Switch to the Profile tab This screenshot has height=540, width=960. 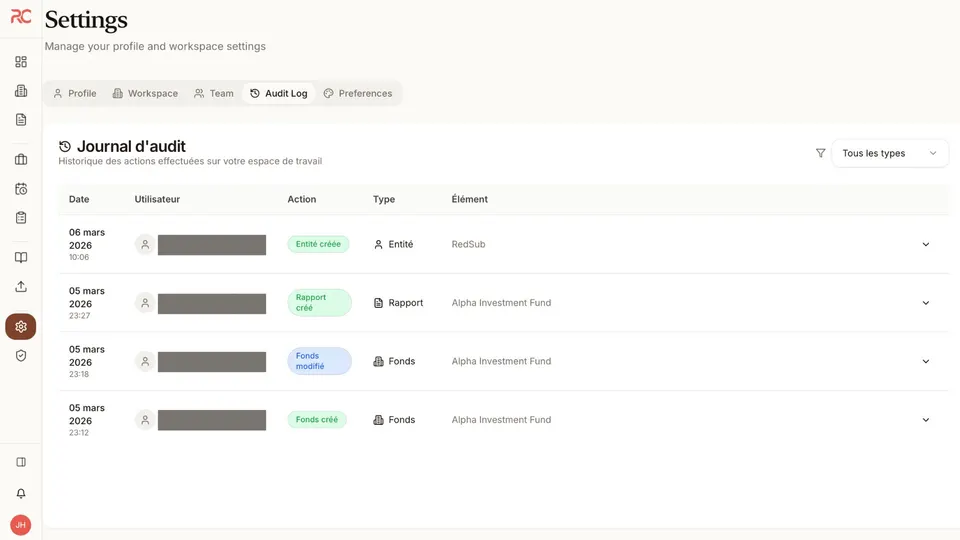coord(75,93)
